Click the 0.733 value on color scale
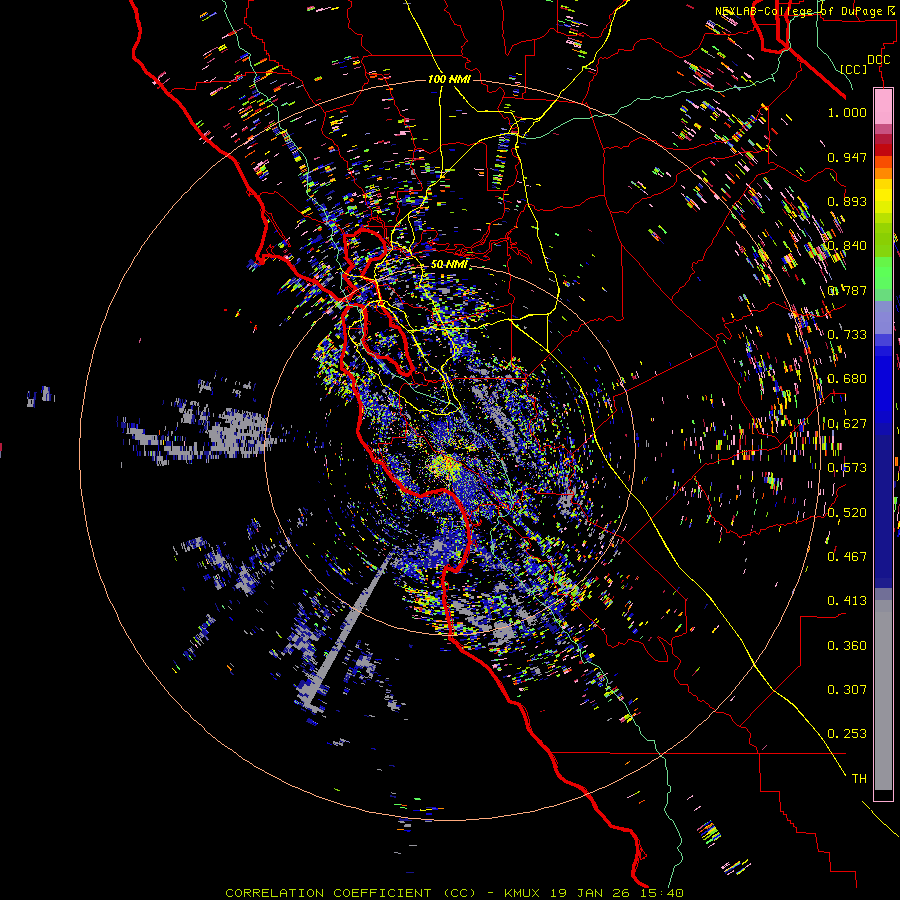 (847, 335)
